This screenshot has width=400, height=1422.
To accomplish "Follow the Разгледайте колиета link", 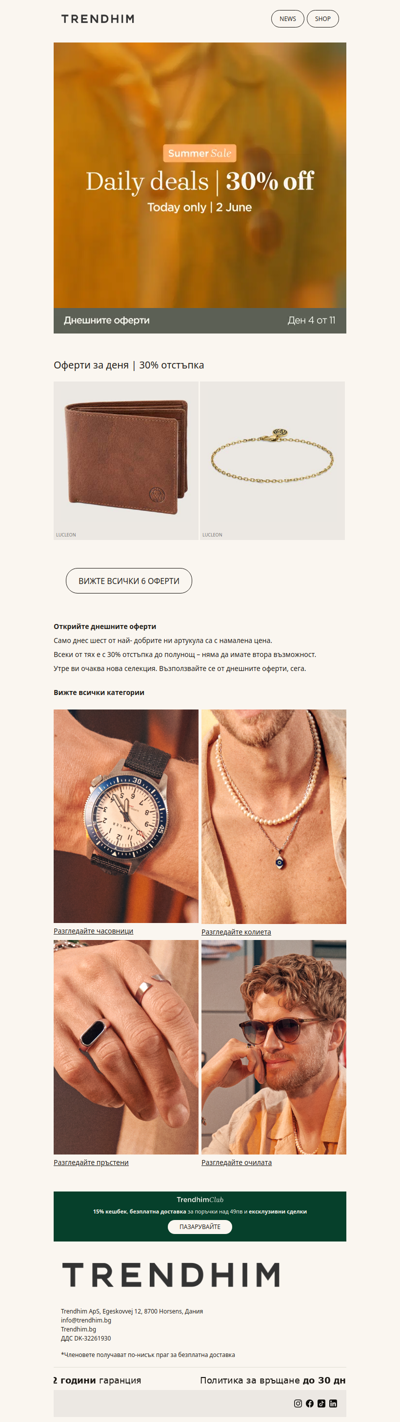I will tap(236, 932).
